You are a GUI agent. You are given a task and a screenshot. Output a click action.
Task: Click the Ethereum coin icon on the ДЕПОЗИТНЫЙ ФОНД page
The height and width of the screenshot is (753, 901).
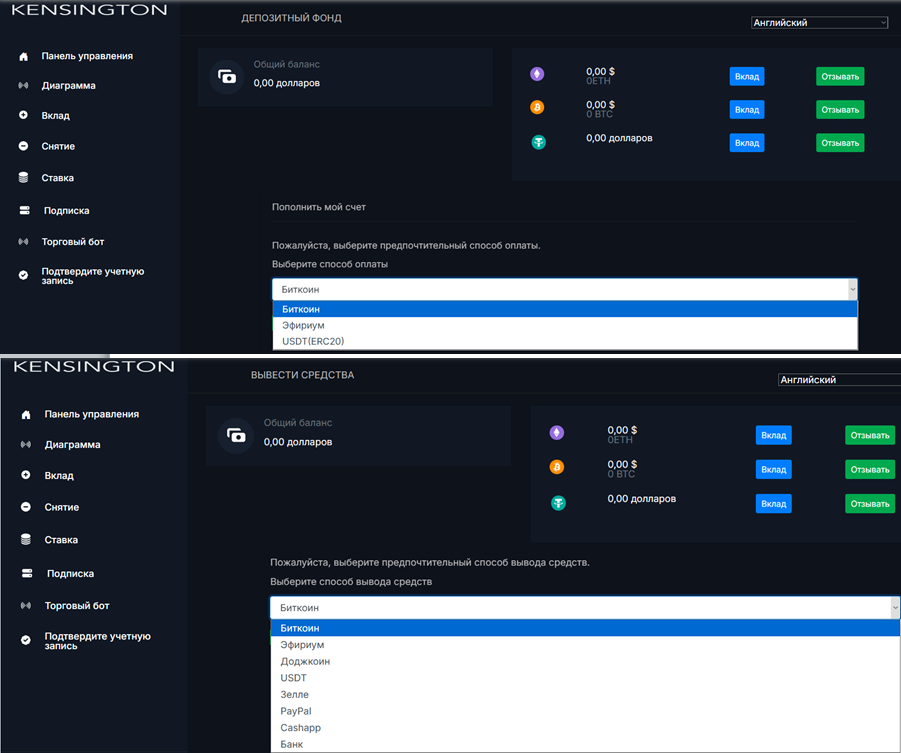click(538, 74)
